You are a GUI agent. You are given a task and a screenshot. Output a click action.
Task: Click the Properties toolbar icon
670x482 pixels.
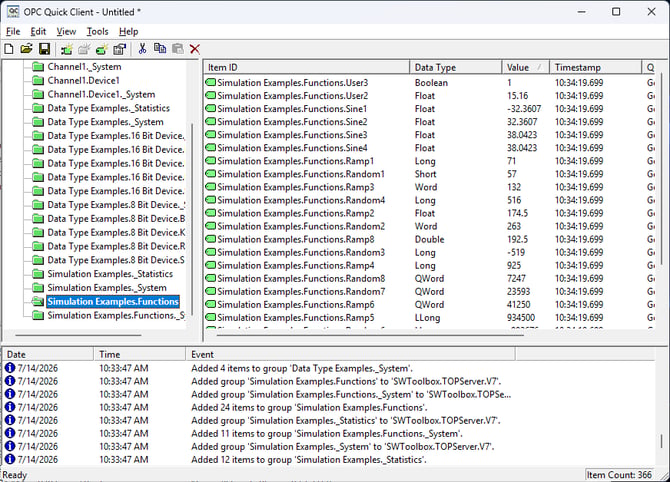pyautogui.click(x=120, y=49)
